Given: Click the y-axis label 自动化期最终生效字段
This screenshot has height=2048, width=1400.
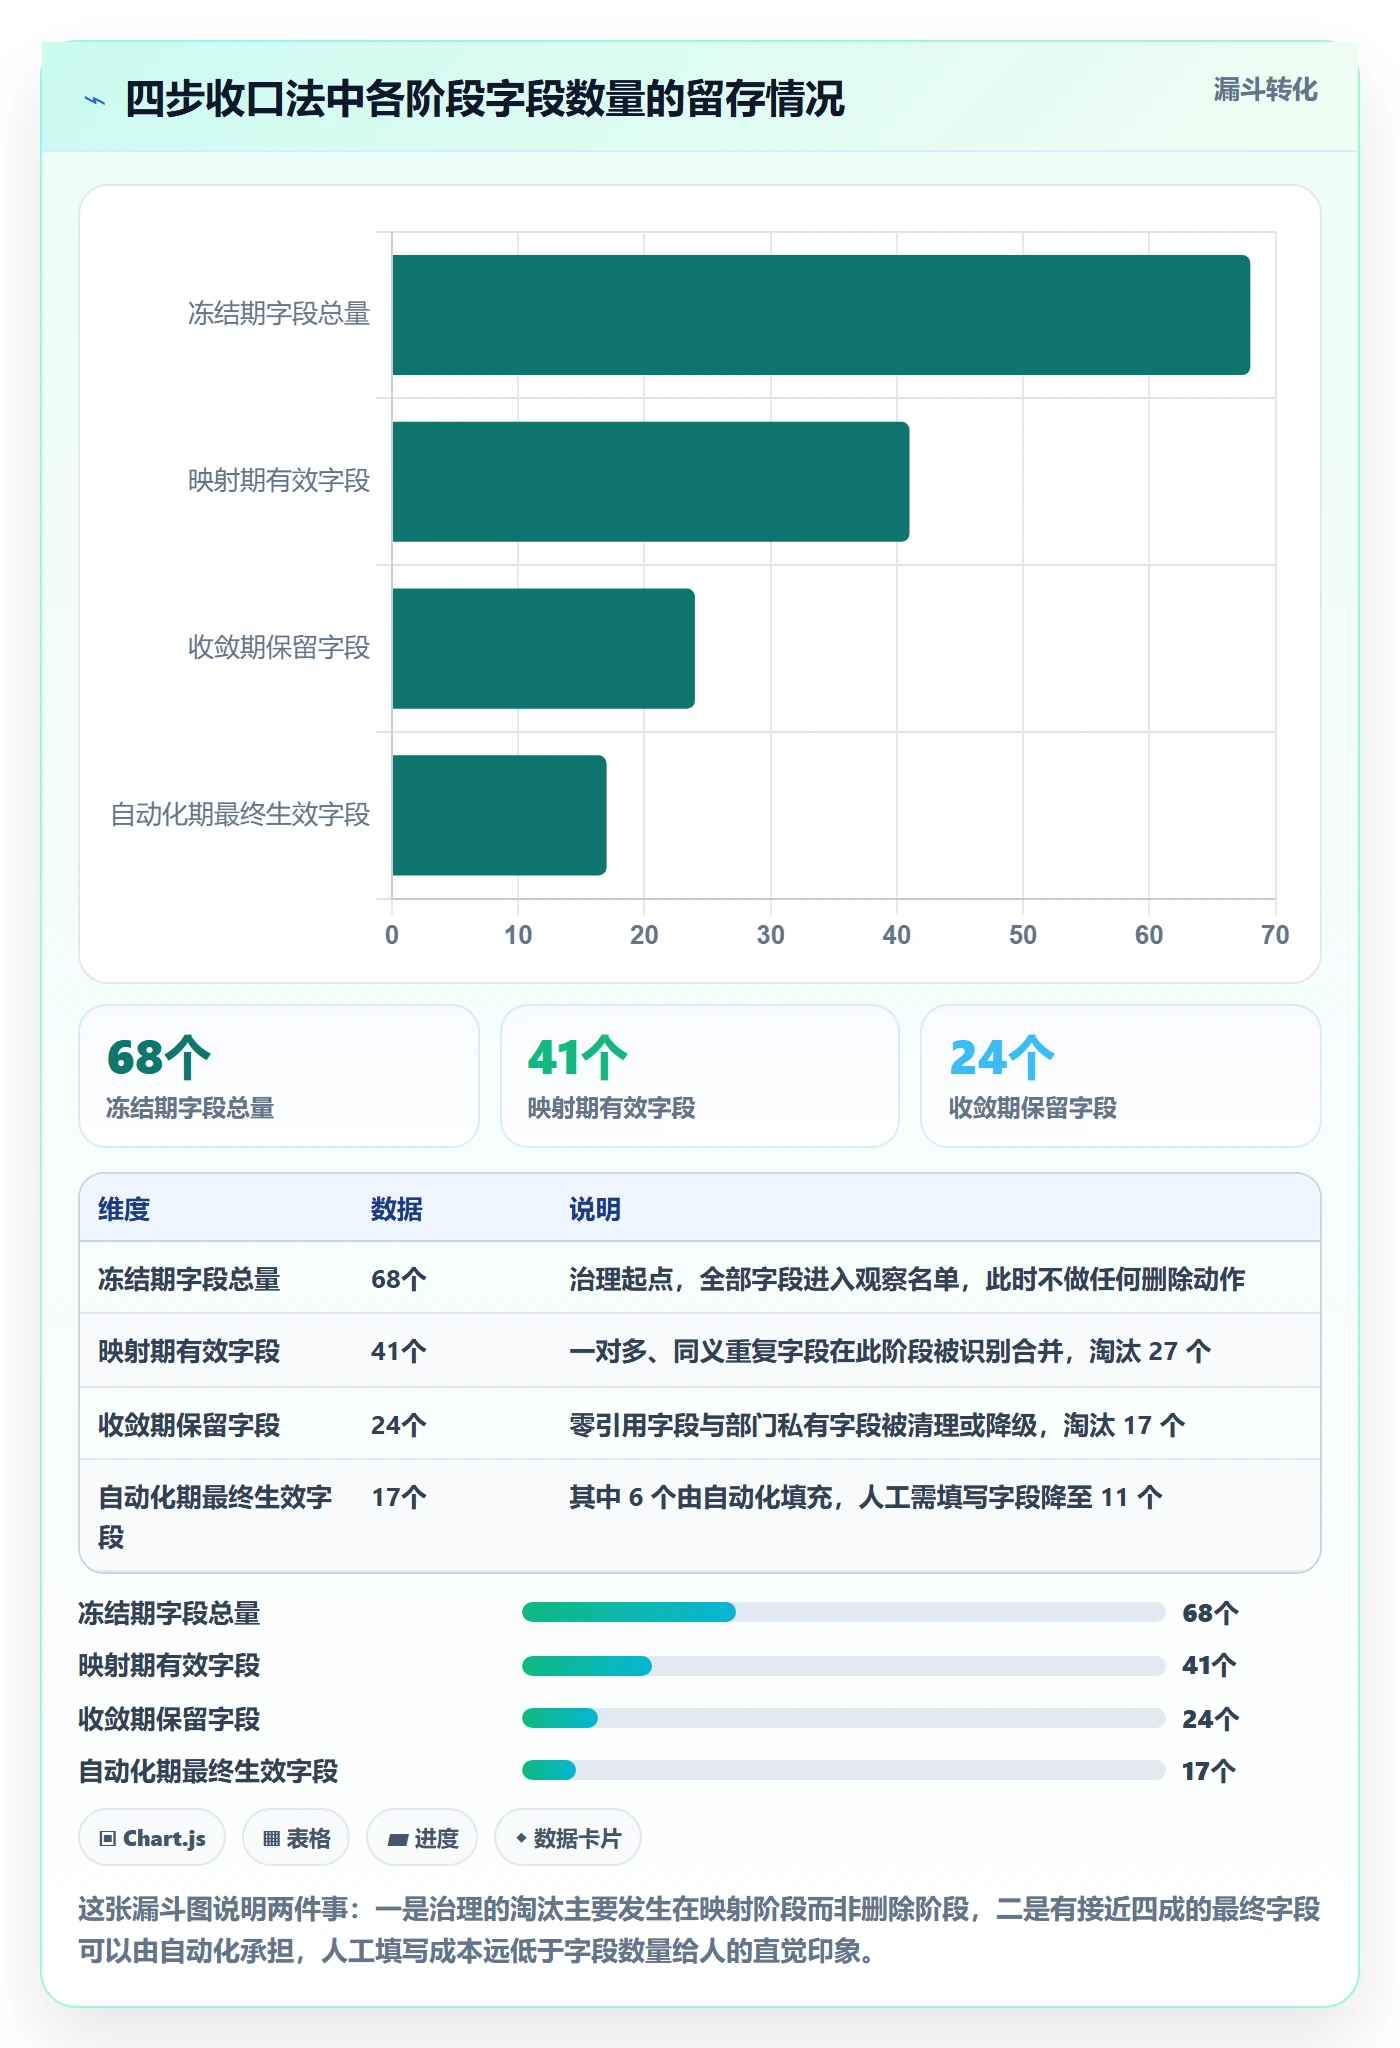Looking at the screenshot, I should [x=240, y=815].
